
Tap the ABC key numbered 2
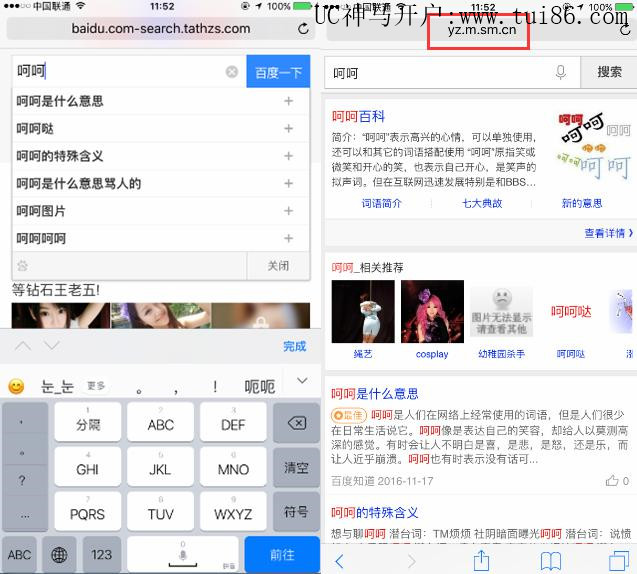(160, 422)
